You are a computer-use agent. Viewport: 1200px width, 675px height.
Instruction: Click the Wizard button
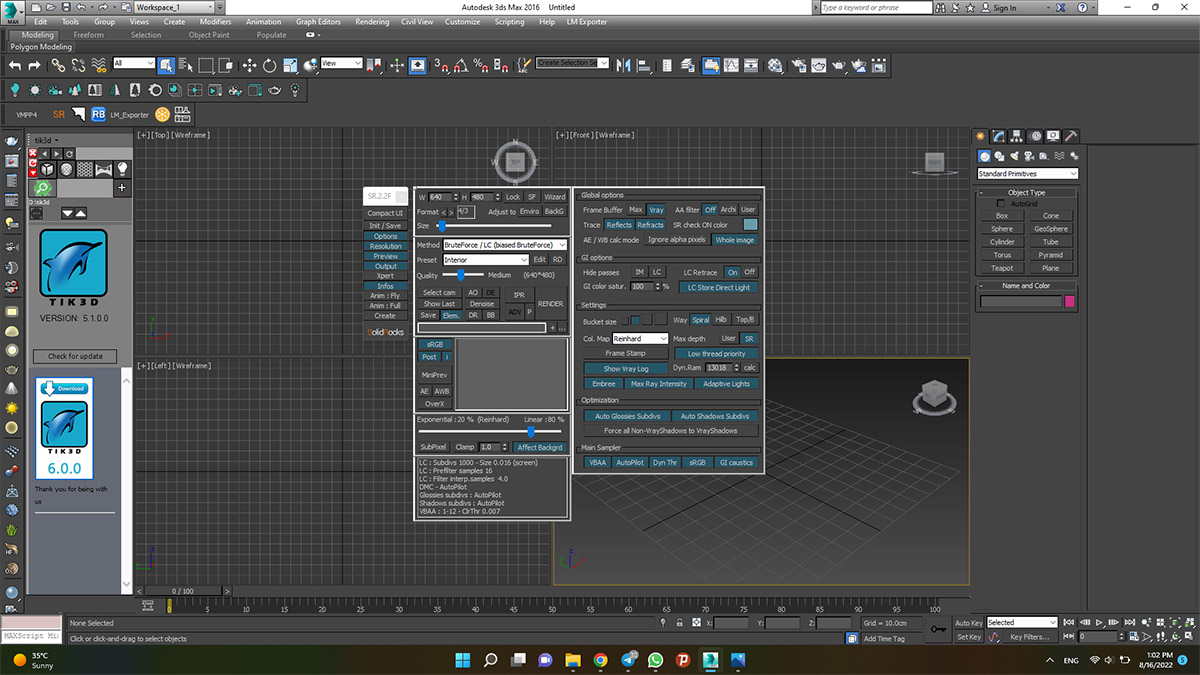click(555, 197)
